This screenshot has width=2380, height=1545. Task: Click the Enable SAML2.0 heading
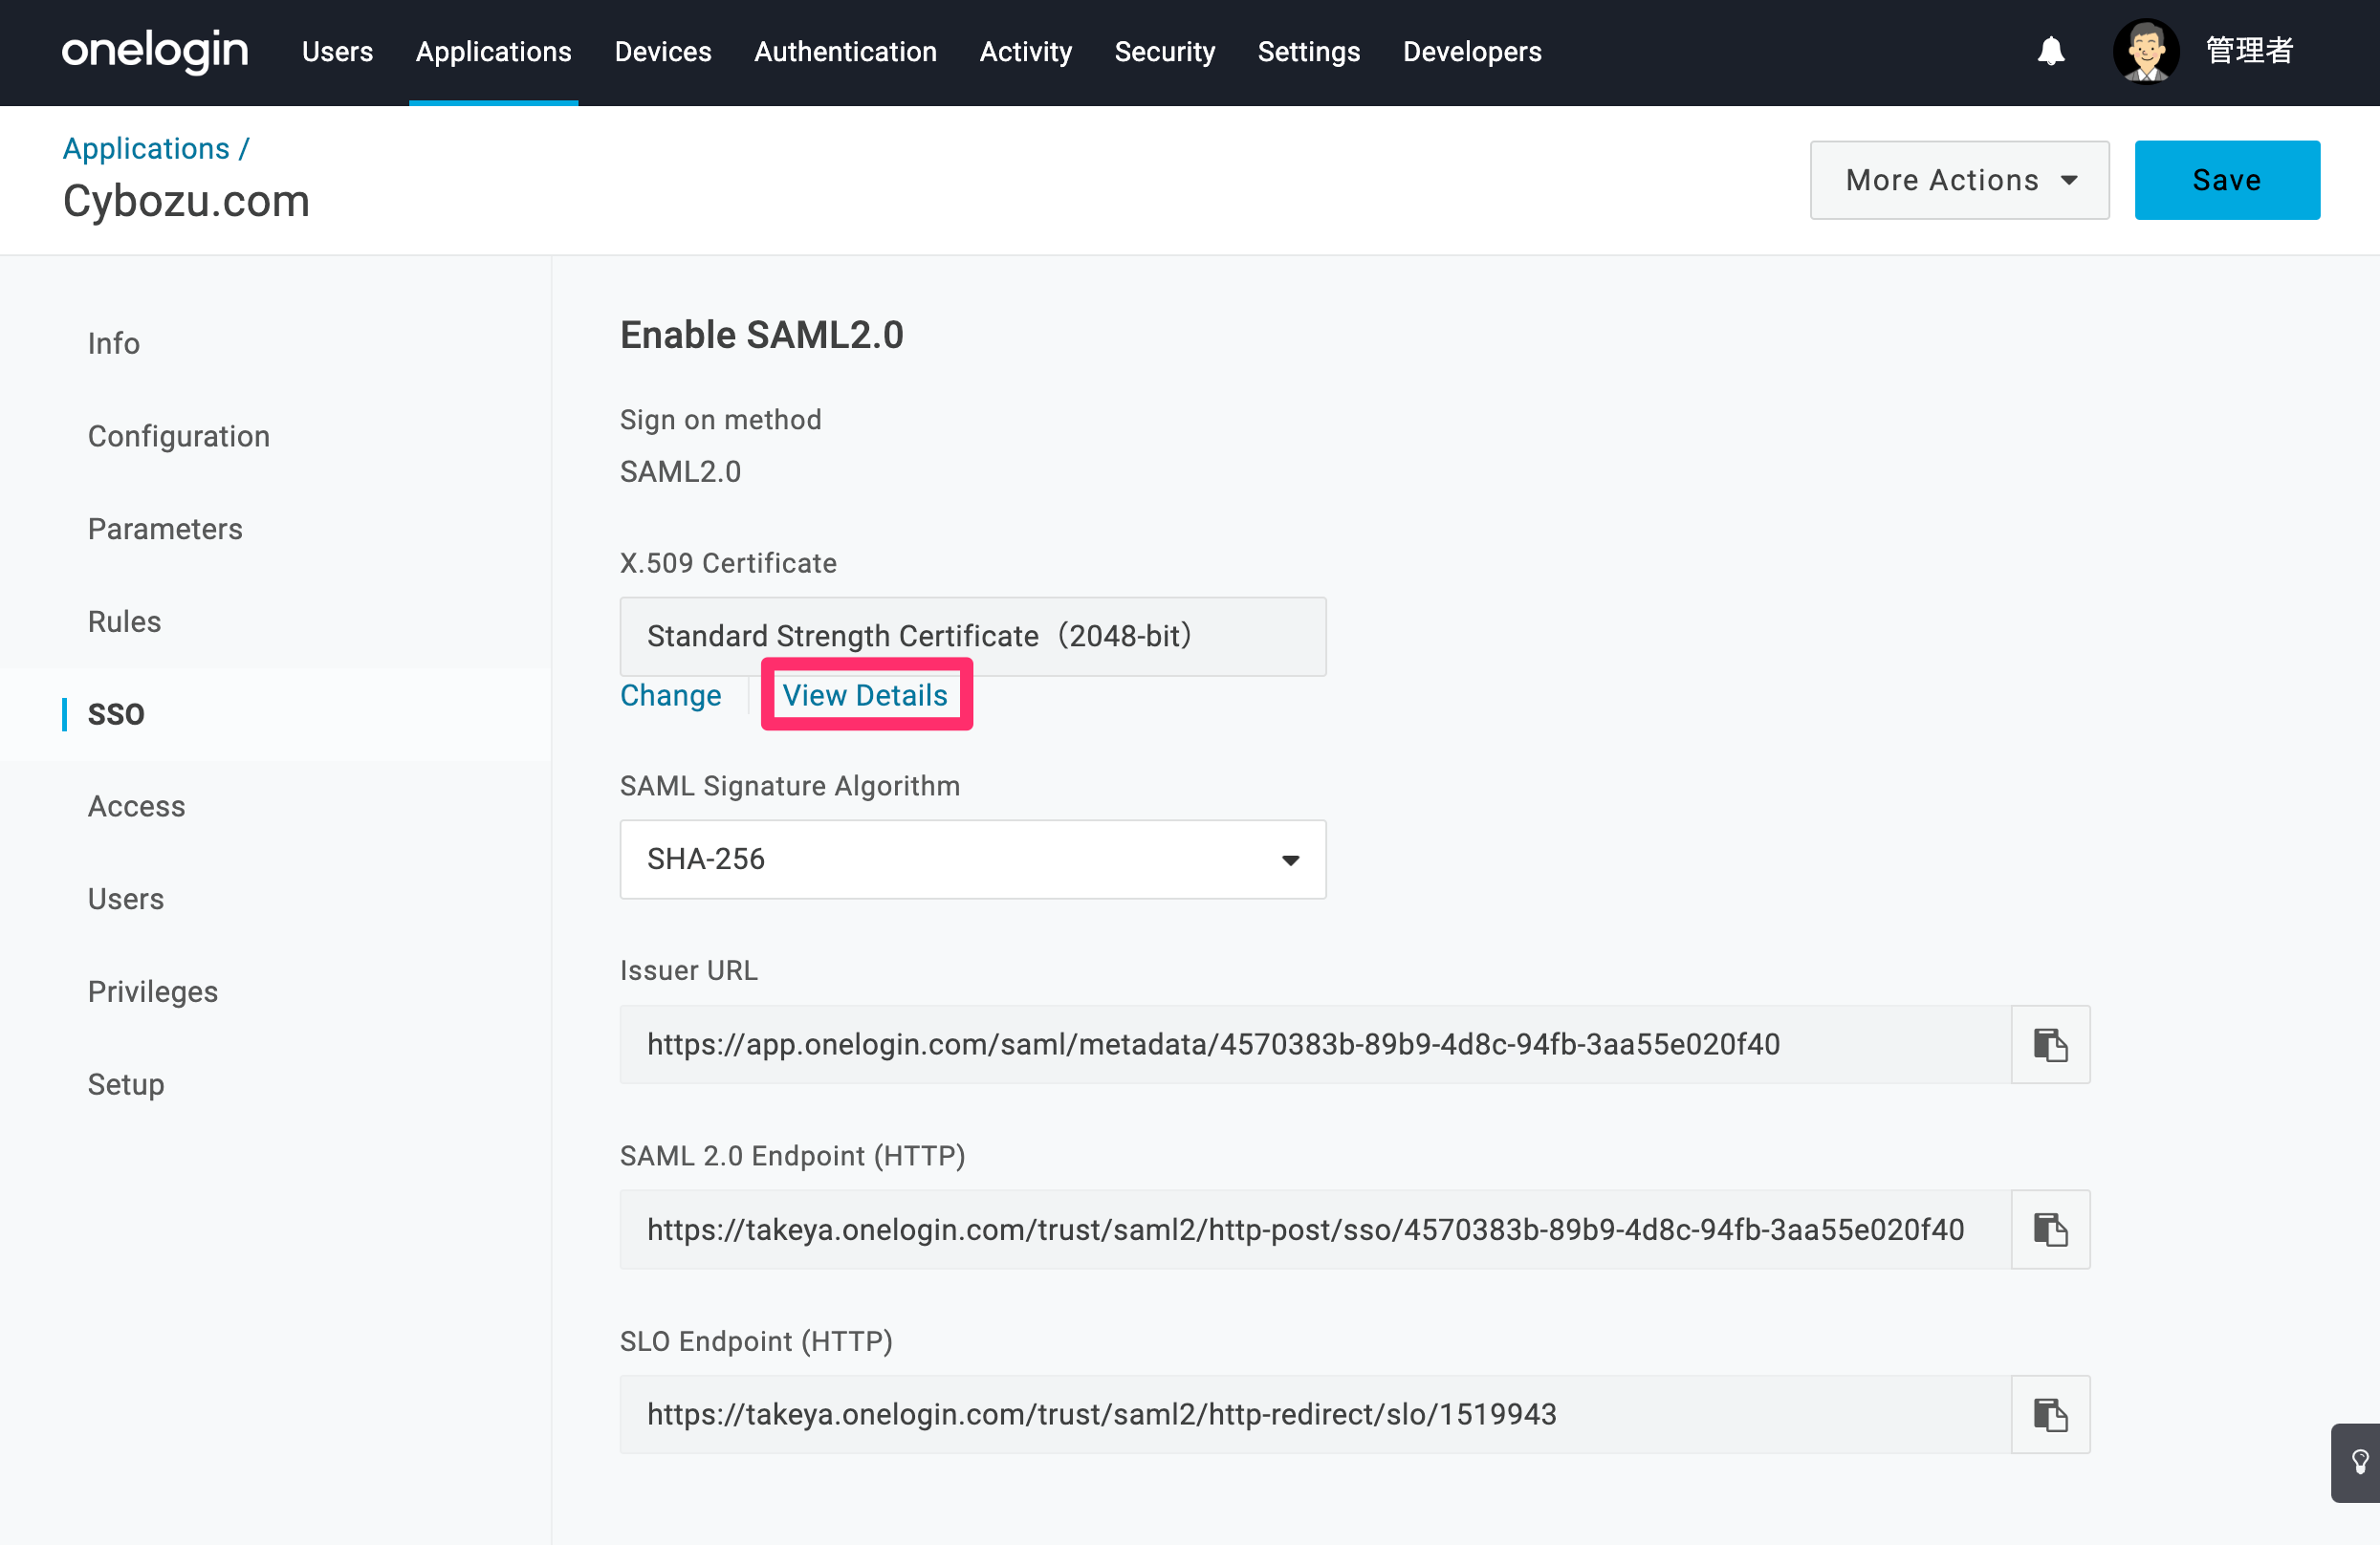[x=761, y=335]
